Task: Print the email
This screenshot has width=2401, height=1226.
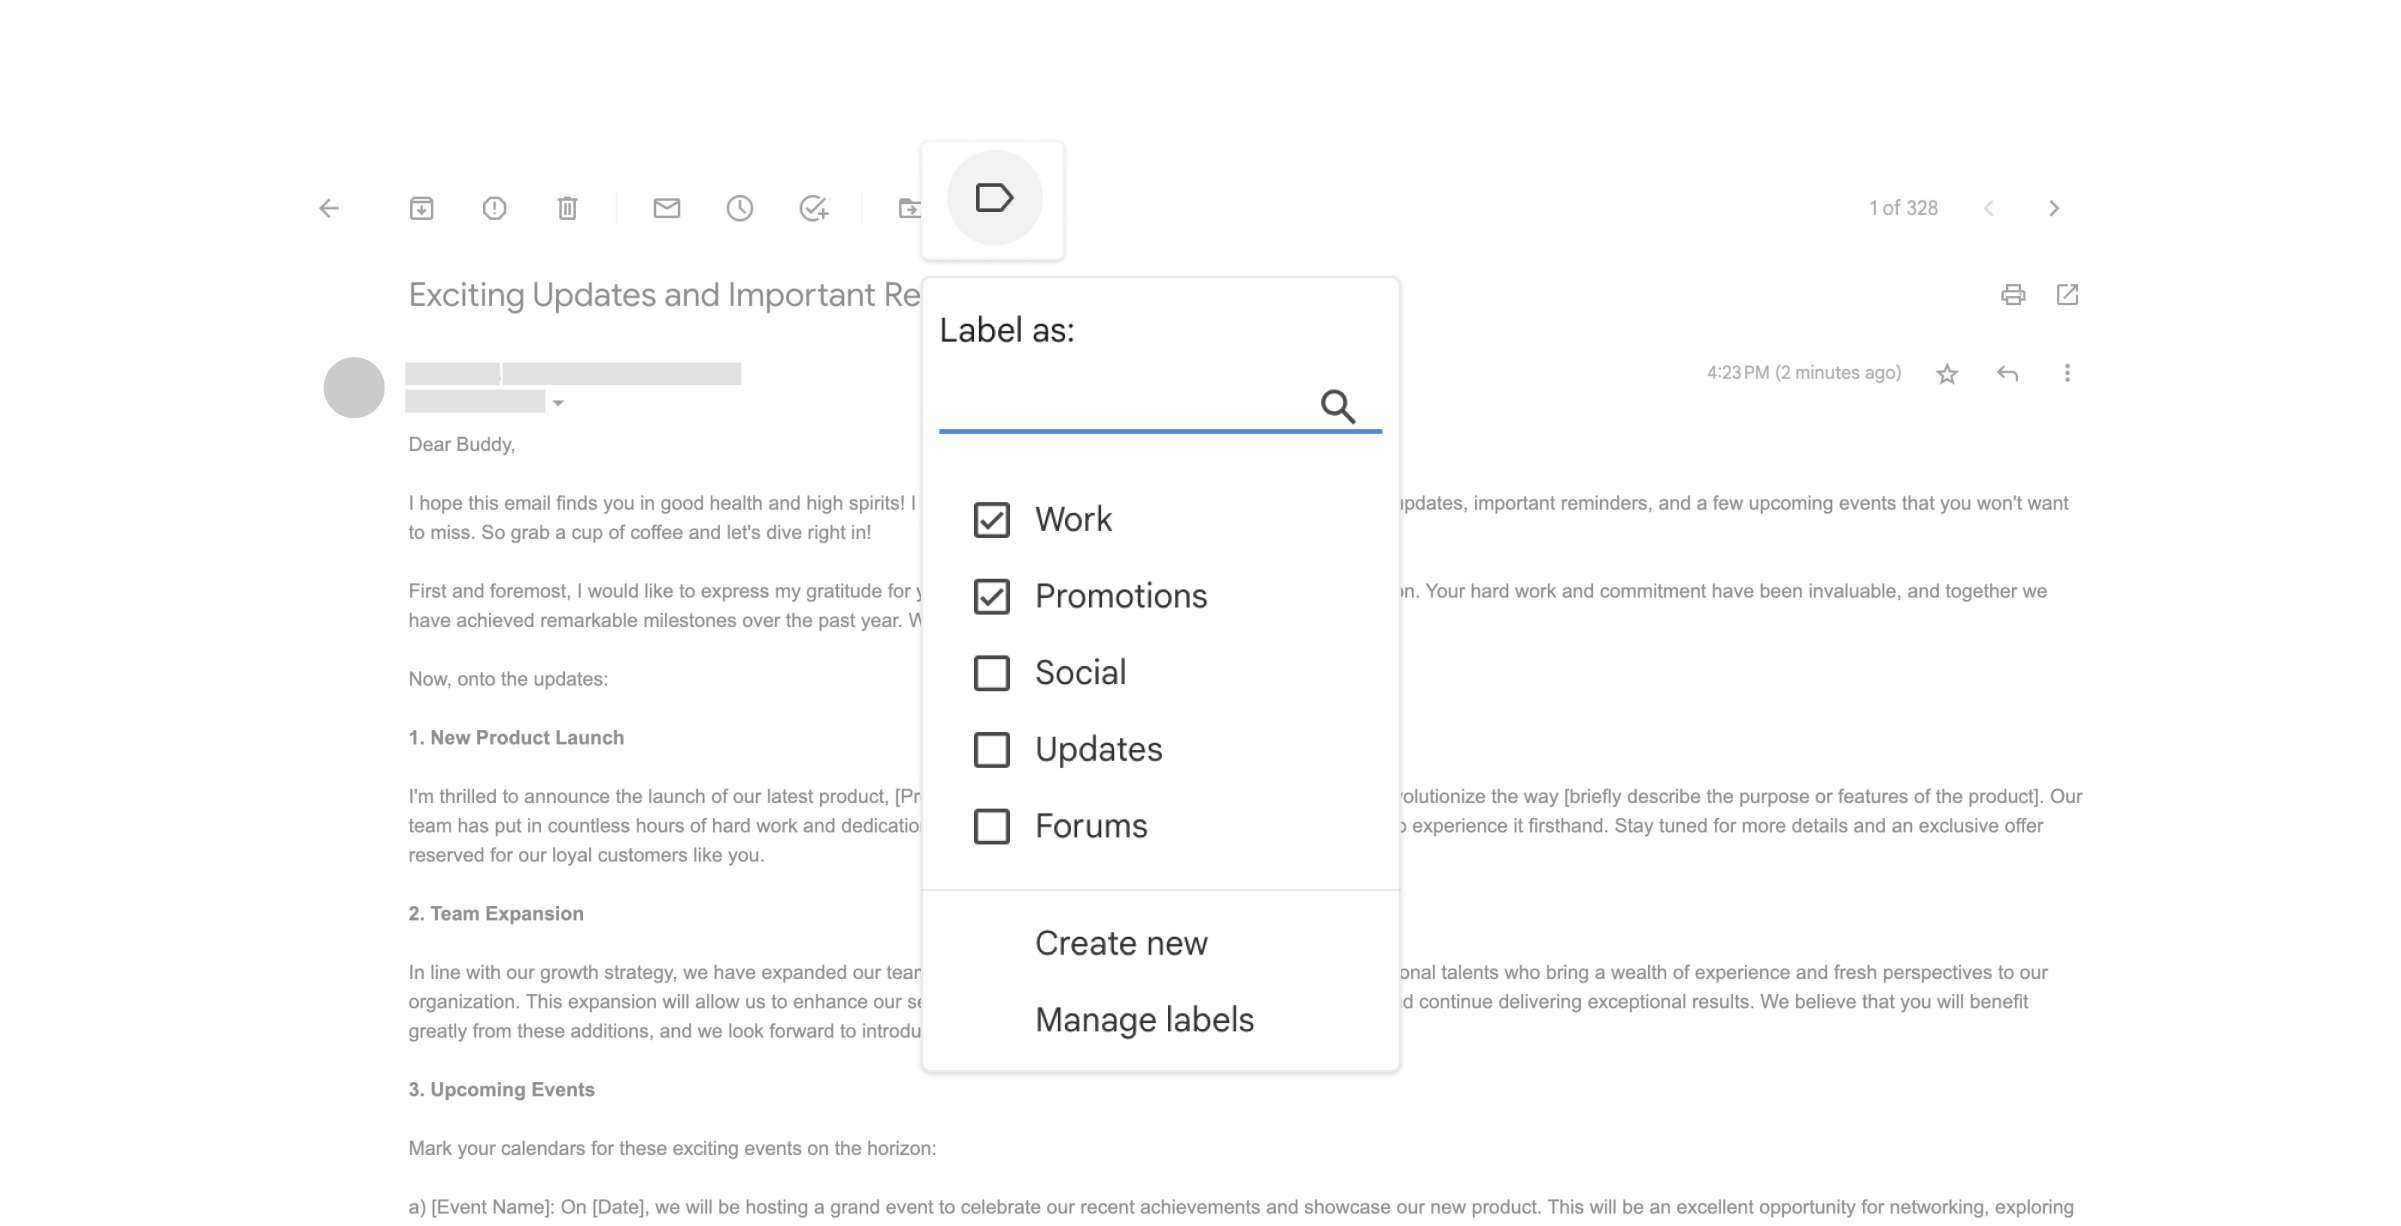Action: point(2012,295)
